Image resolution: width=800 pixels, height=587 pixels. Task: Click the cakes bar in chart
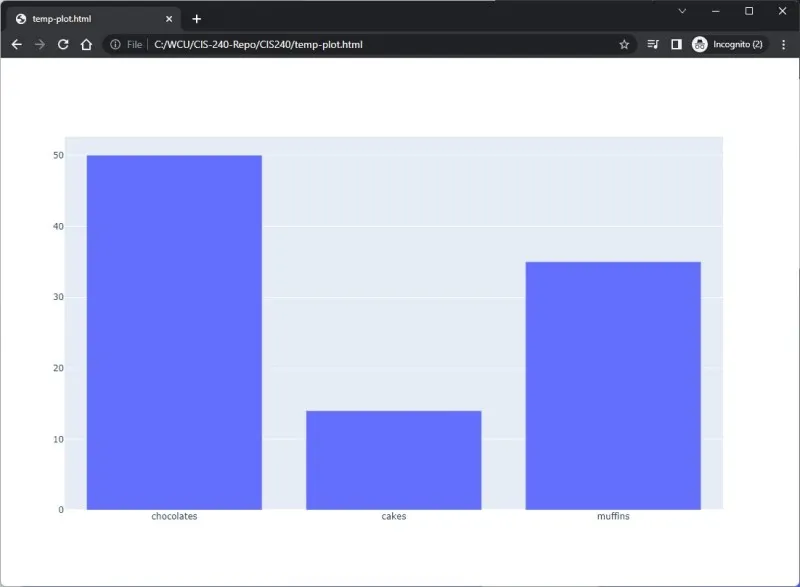point(393,460)
